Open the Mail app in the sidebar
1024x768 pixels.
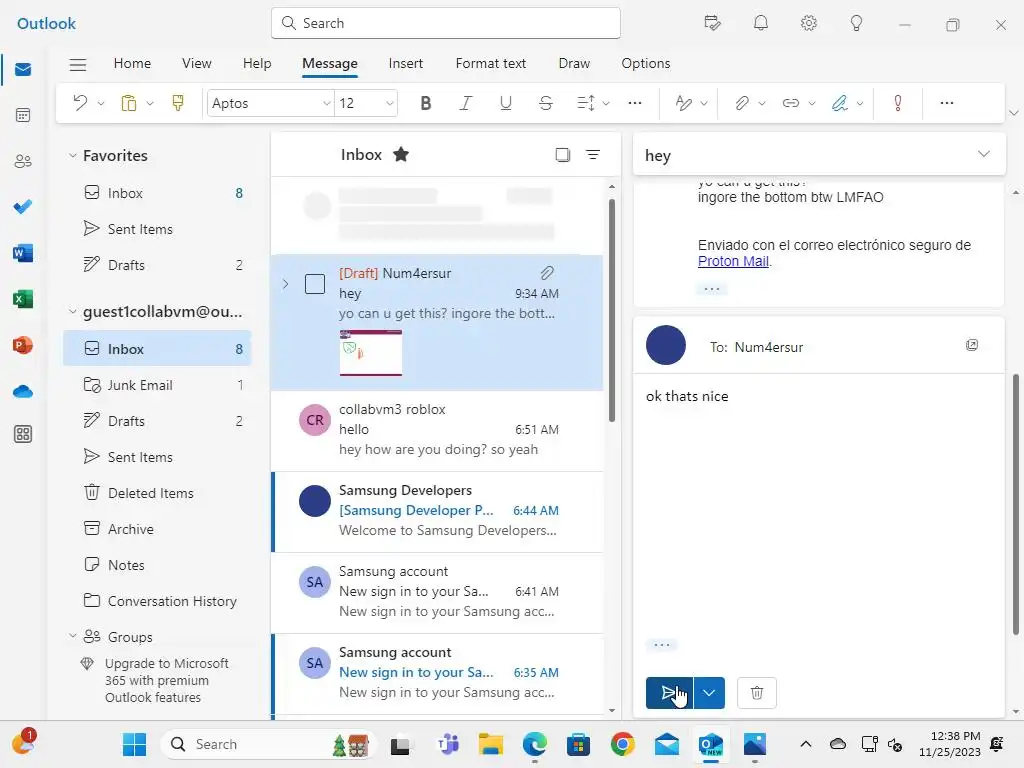[x=23, y=69]
